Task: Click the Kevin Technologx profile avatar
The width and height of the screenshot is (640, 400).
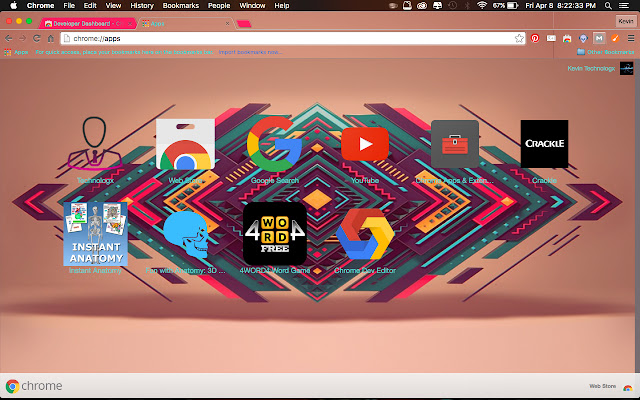Action: [x=627, y=69]
